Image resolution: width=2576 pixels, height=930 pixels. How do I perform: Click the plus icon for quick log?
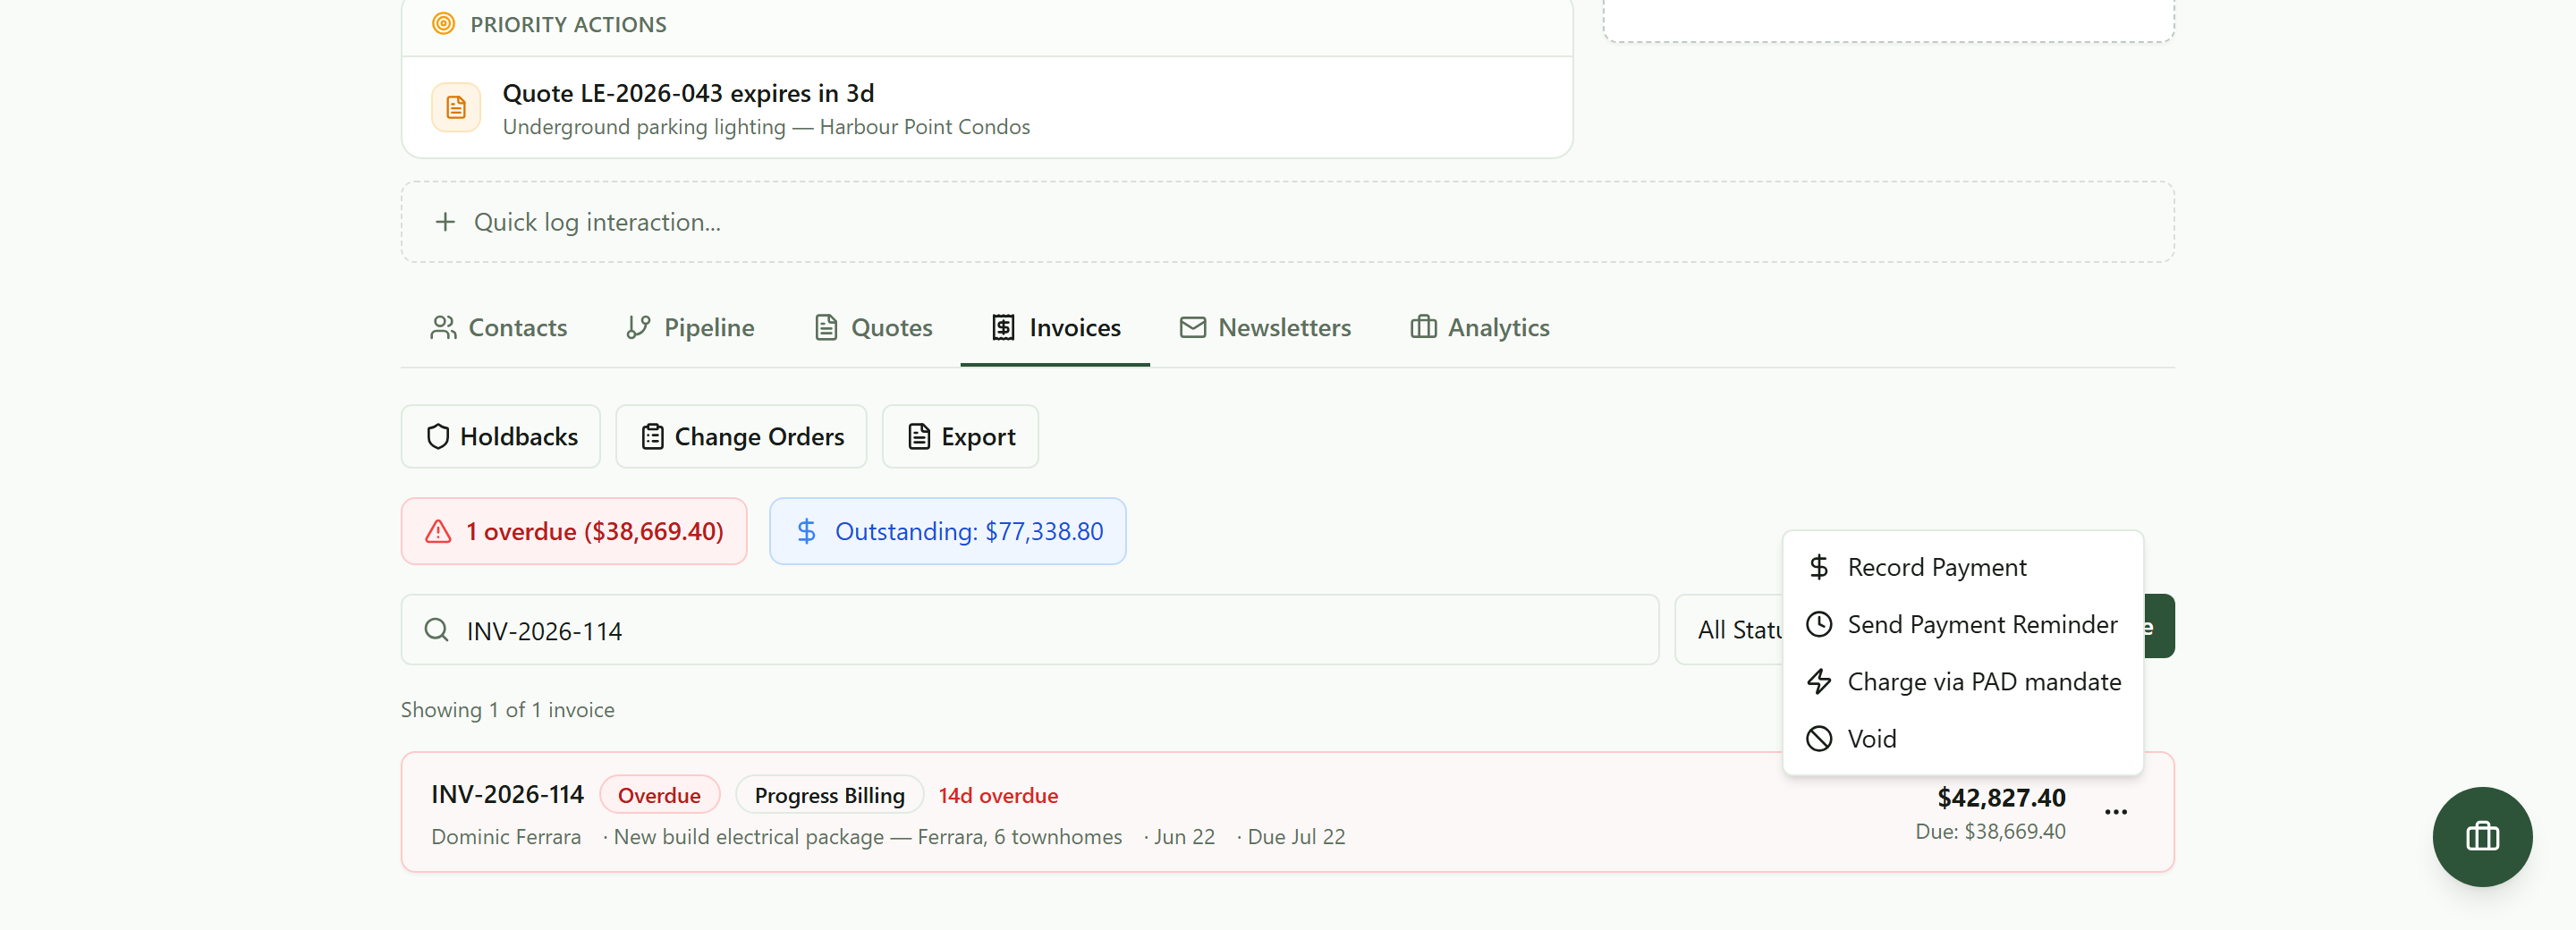[x=445, y=222]
